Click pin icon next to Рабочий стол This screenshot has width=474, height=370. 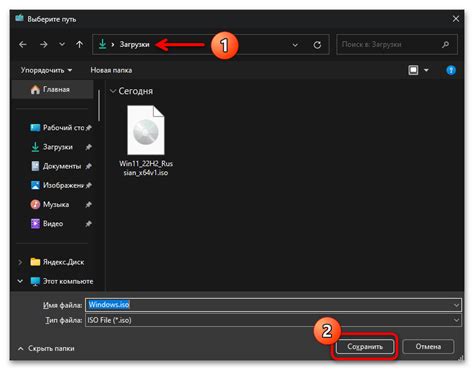(88, 128)
